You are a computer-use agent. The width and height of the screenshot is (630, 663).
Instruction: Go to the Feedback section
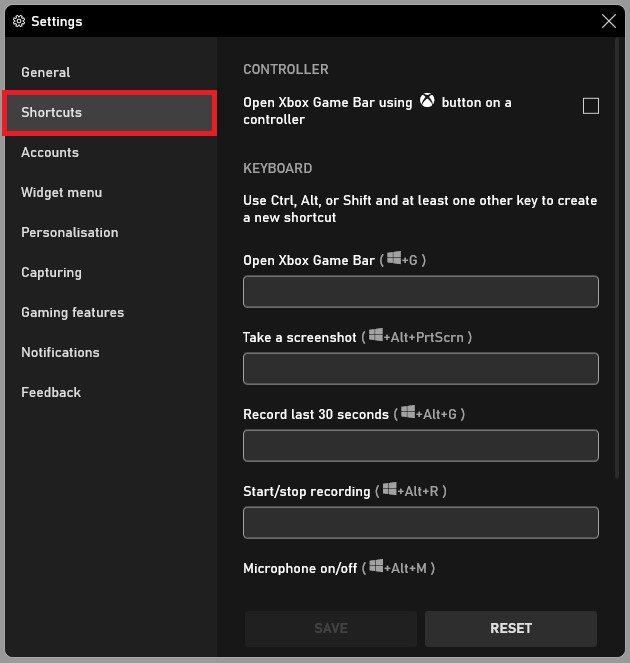[x=51, y=392]
